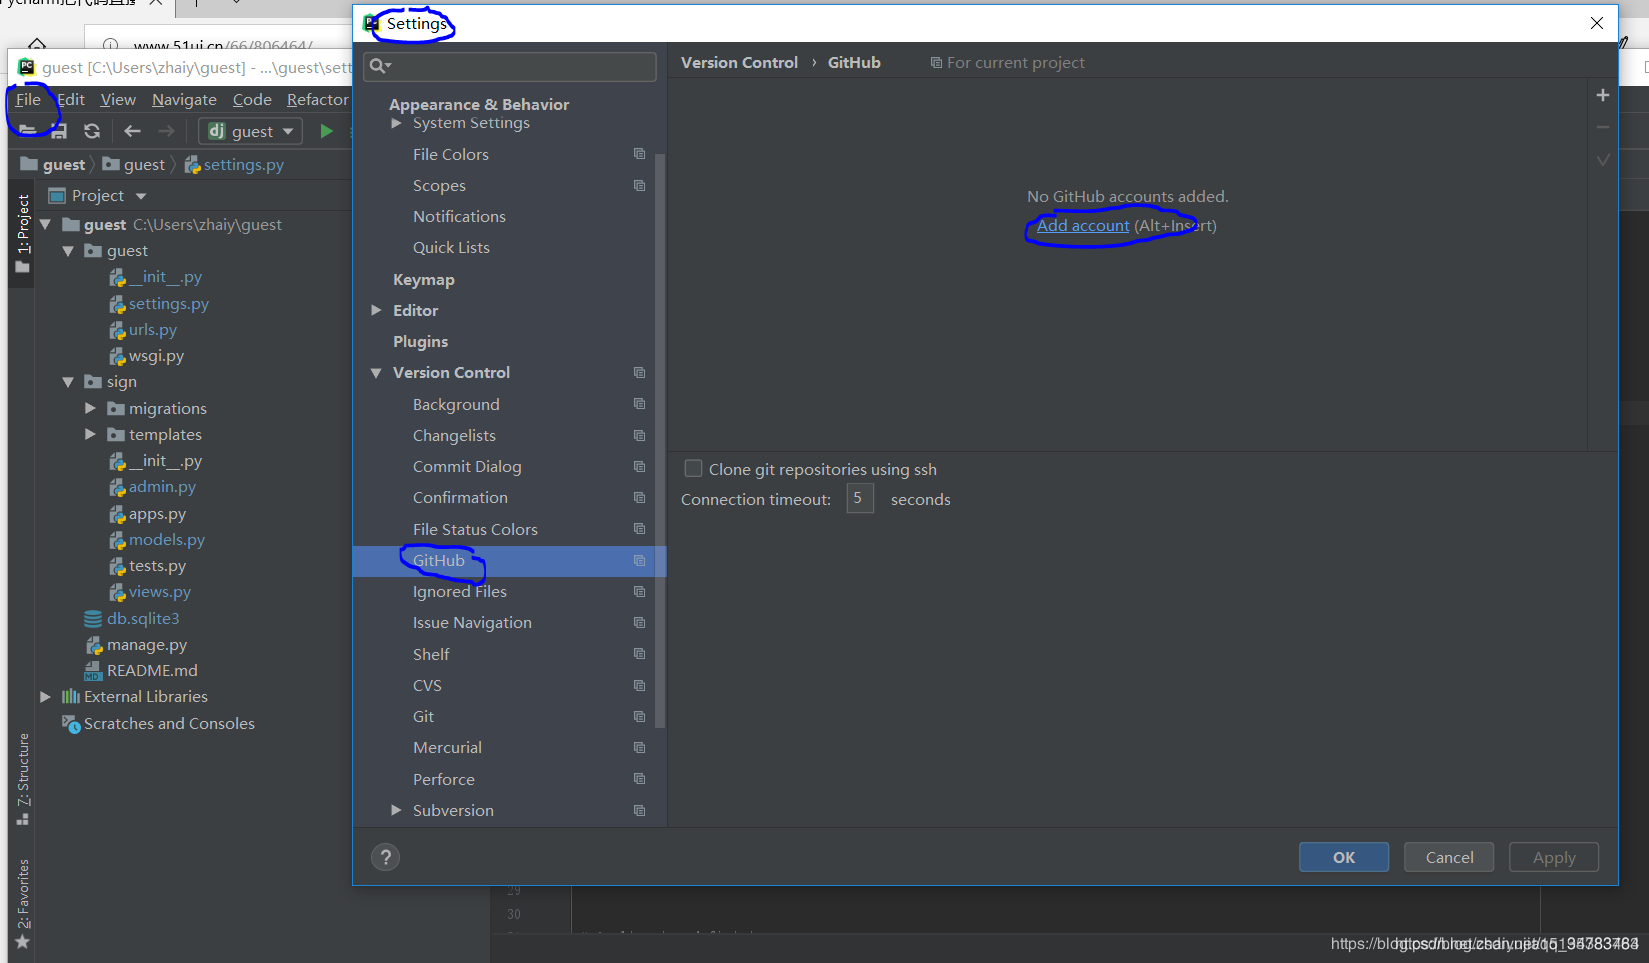Select Plugins in the settings list
The width and height of the screenshot is (1649, 963).
420,341
